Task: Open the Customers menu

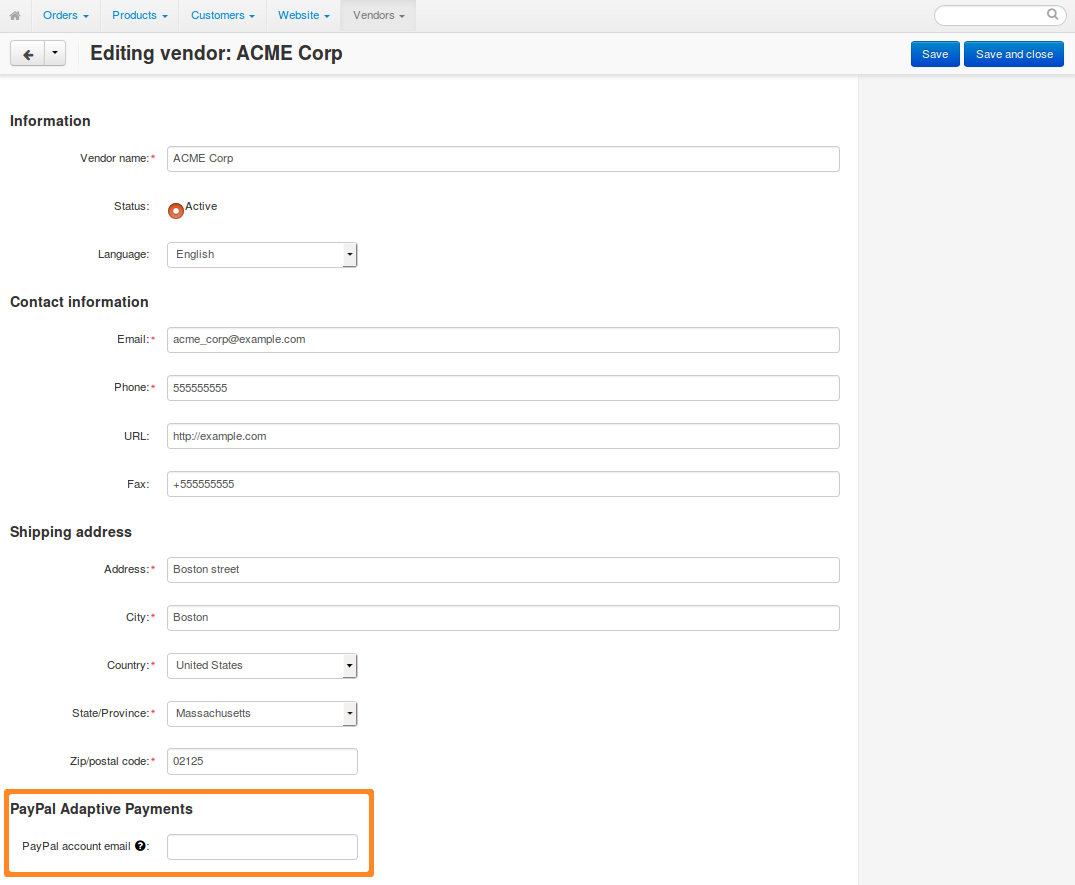Action: click(223, 15)
